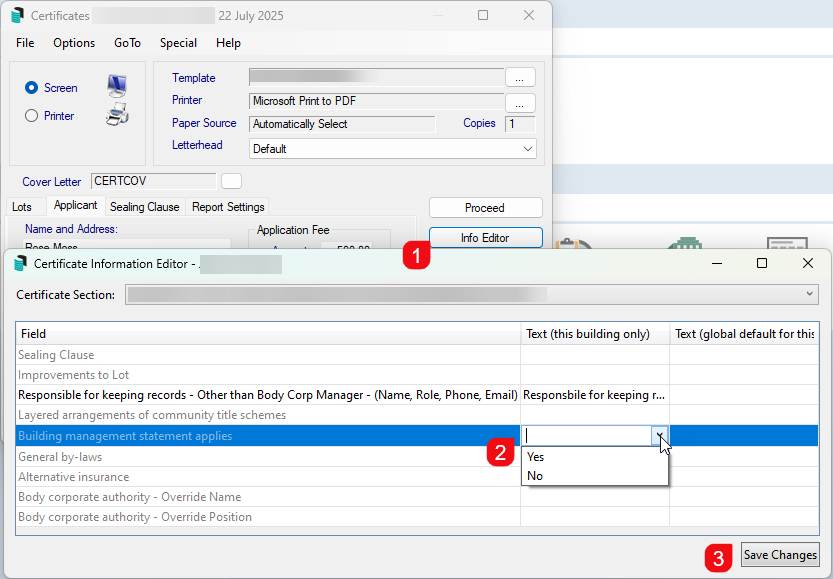Image resolution: width=833 pixels, height=579 pixels.
Task: Click the Paper Source field
Action: tap(342, 124)
